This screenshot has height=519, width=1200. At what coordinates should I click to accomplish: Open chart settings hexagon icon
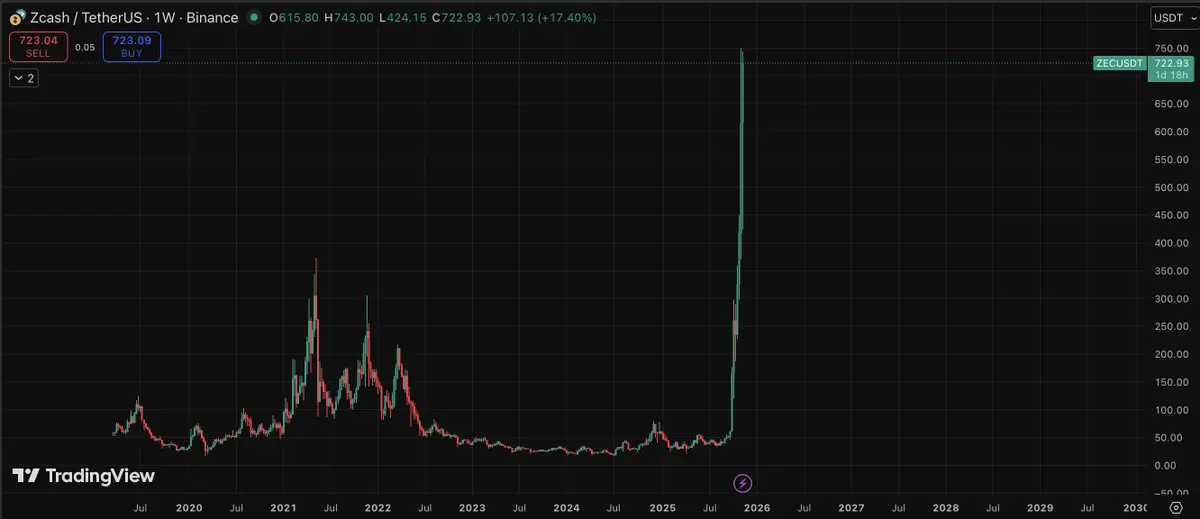pyautogui.click(x=1175, y=508)
